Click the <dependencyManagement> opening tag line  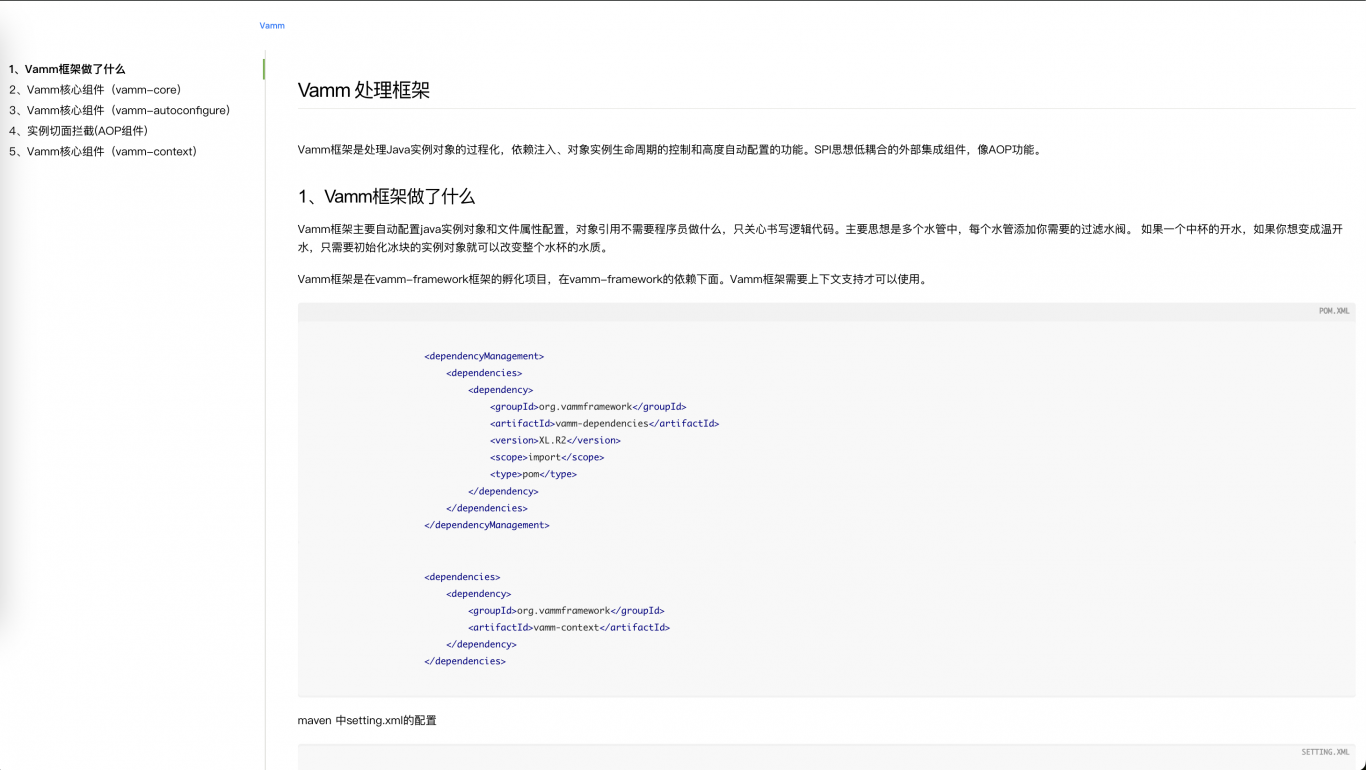pyautogui.click(x=484, y=356)
